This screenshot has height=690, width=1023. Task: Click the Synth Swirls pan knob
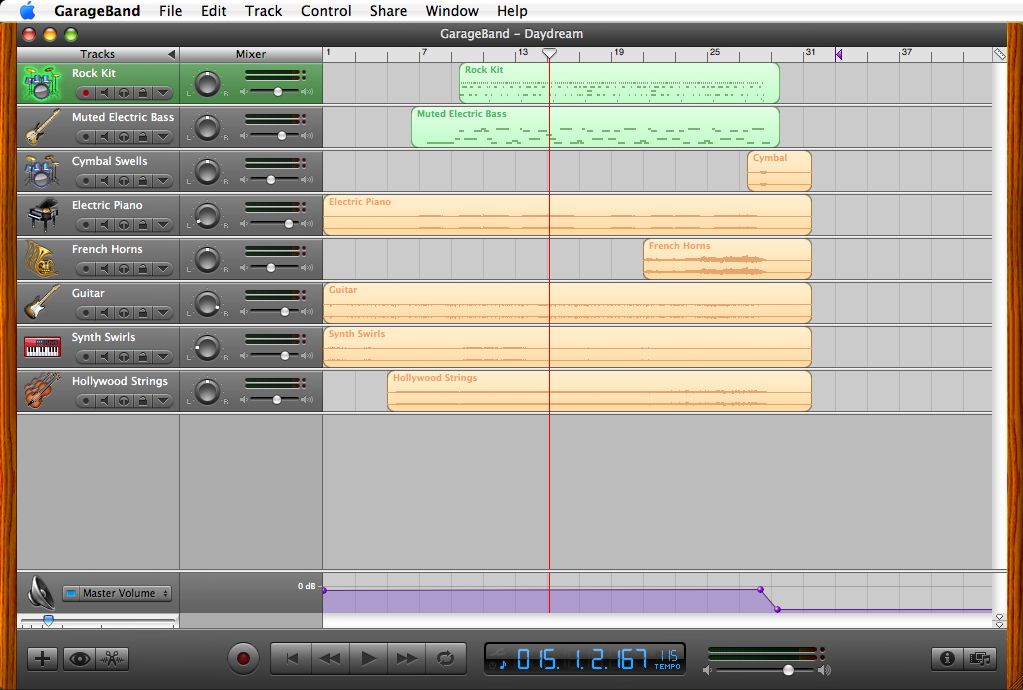(207, 348)
